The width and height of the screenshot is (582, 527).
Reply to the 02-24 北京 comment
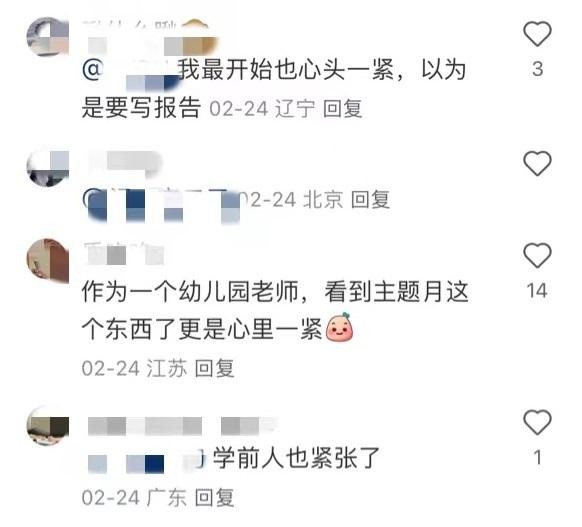[x=370, y=200]
